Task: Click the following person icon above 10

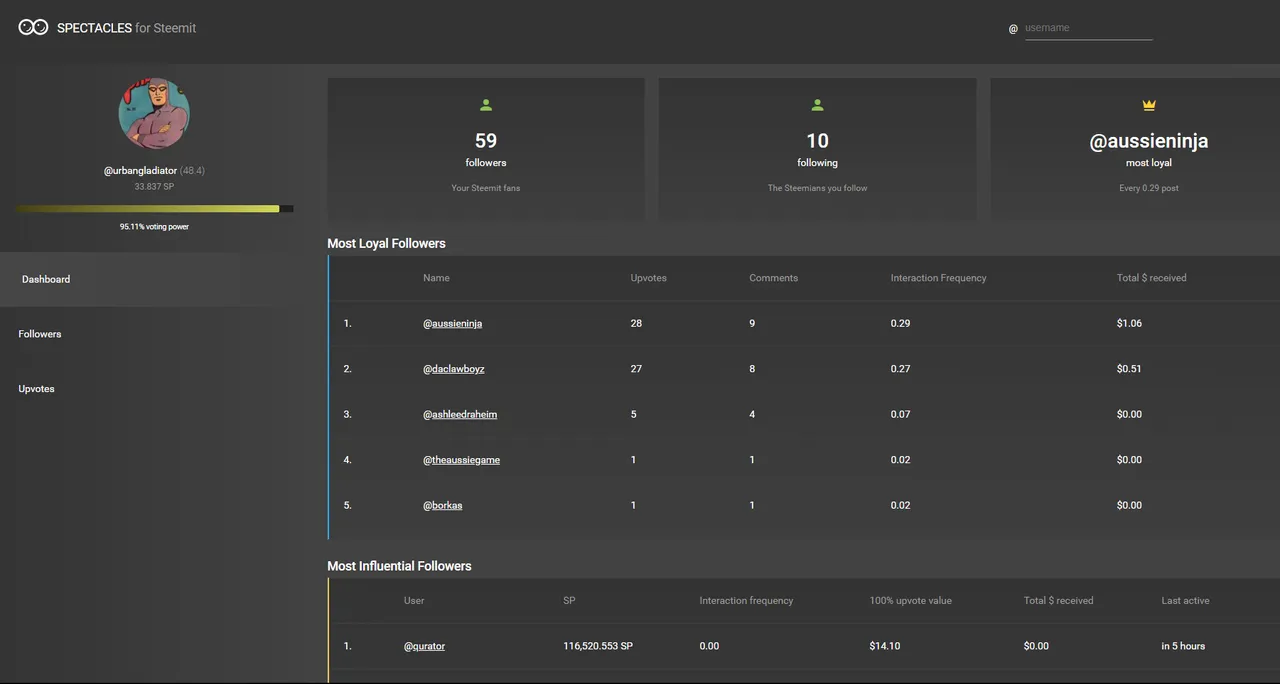Action: [817, 105]
